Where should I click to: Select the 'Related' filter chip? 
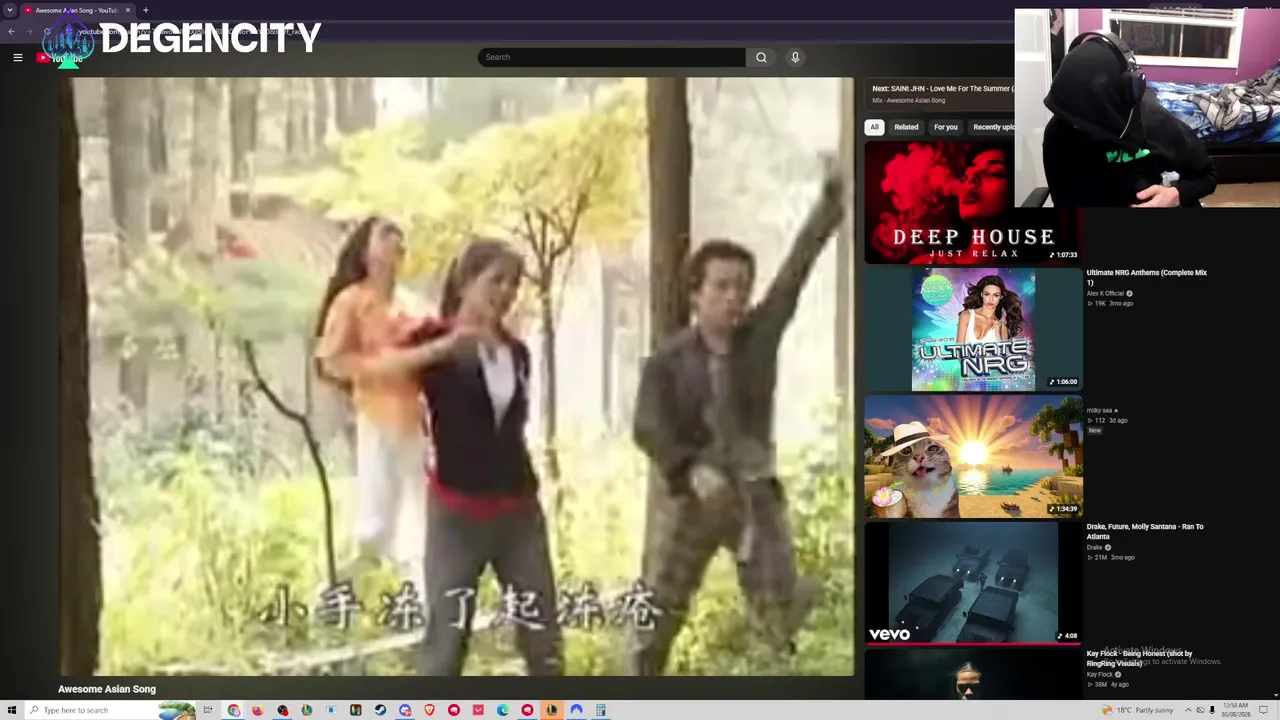[x=906, y=127]
